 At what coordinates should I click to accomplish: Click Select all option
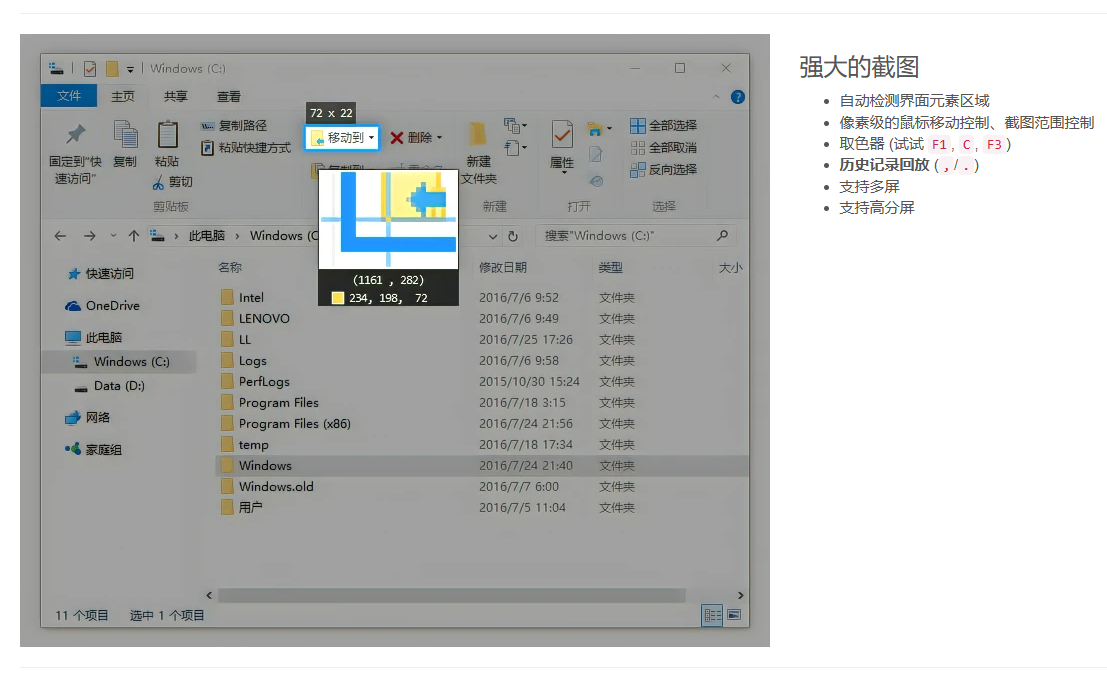click(x=663, y=126)
